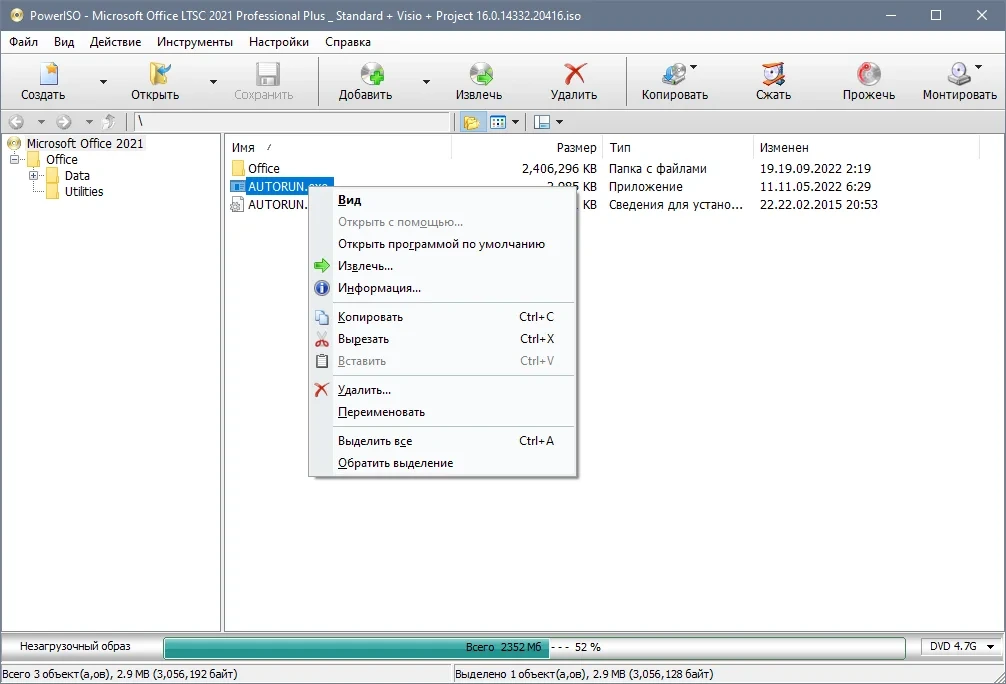The height and width of the screenshot is (684, 1006).
Task: Open the Back history dropdown arrow
Action: tap(41, 121)
